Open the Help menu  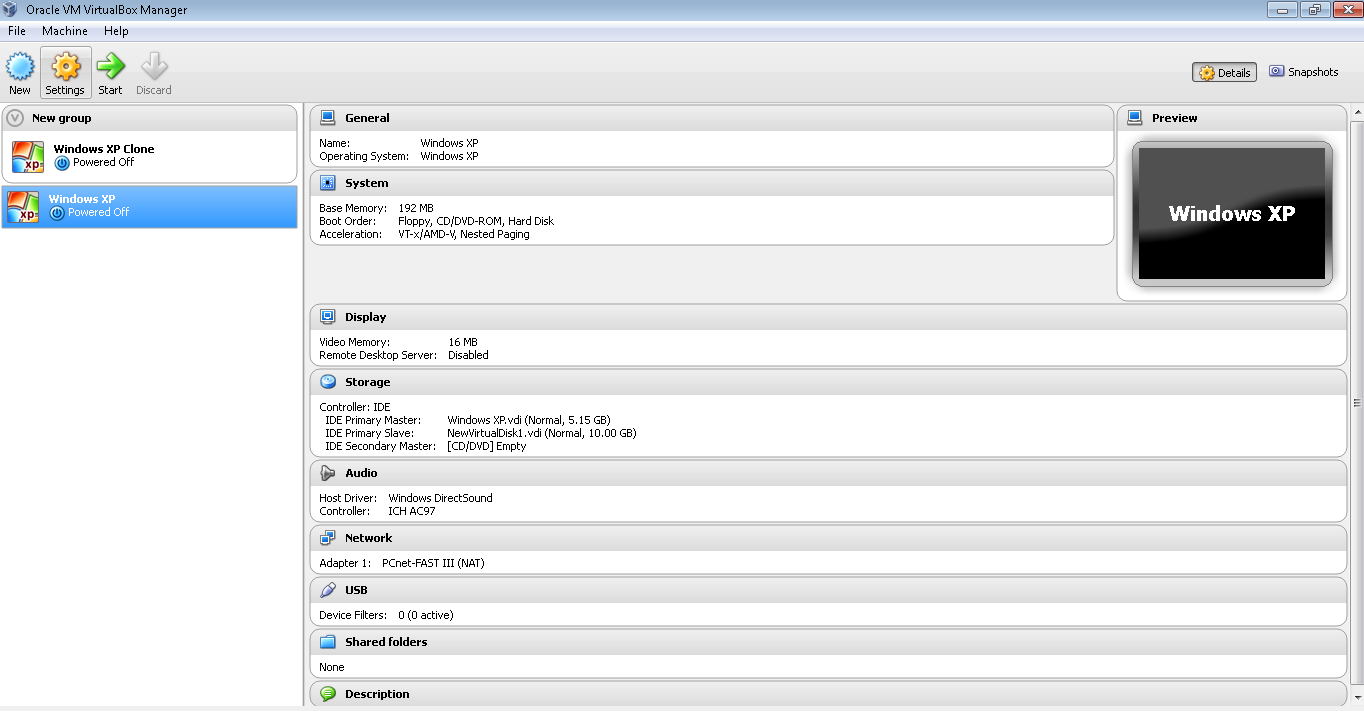116,31
